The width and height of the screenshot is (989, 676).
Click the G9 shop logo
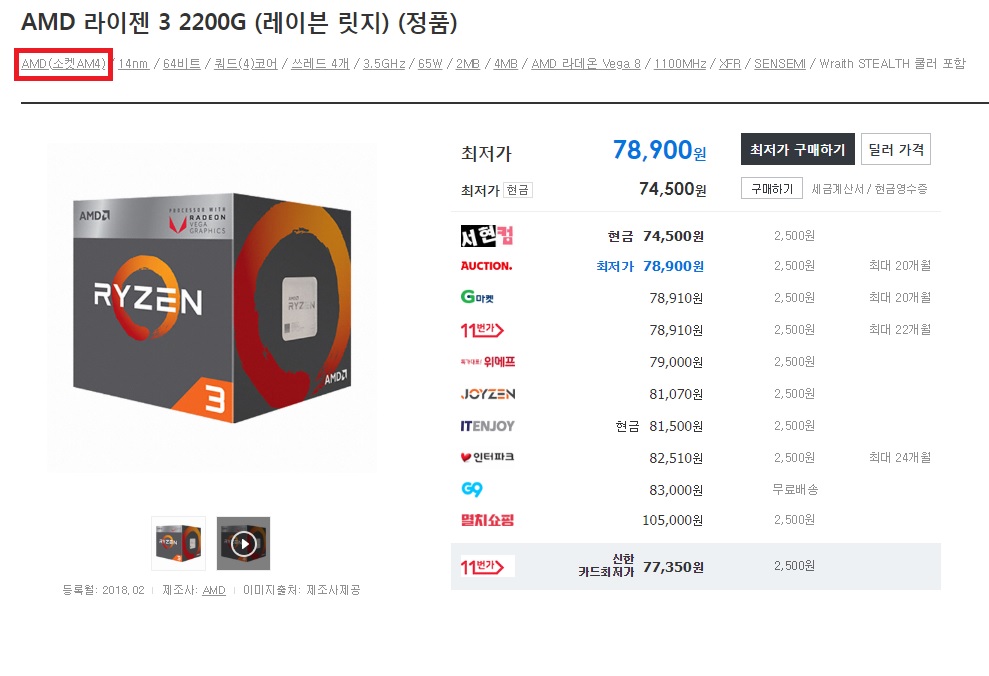[472, 489]
